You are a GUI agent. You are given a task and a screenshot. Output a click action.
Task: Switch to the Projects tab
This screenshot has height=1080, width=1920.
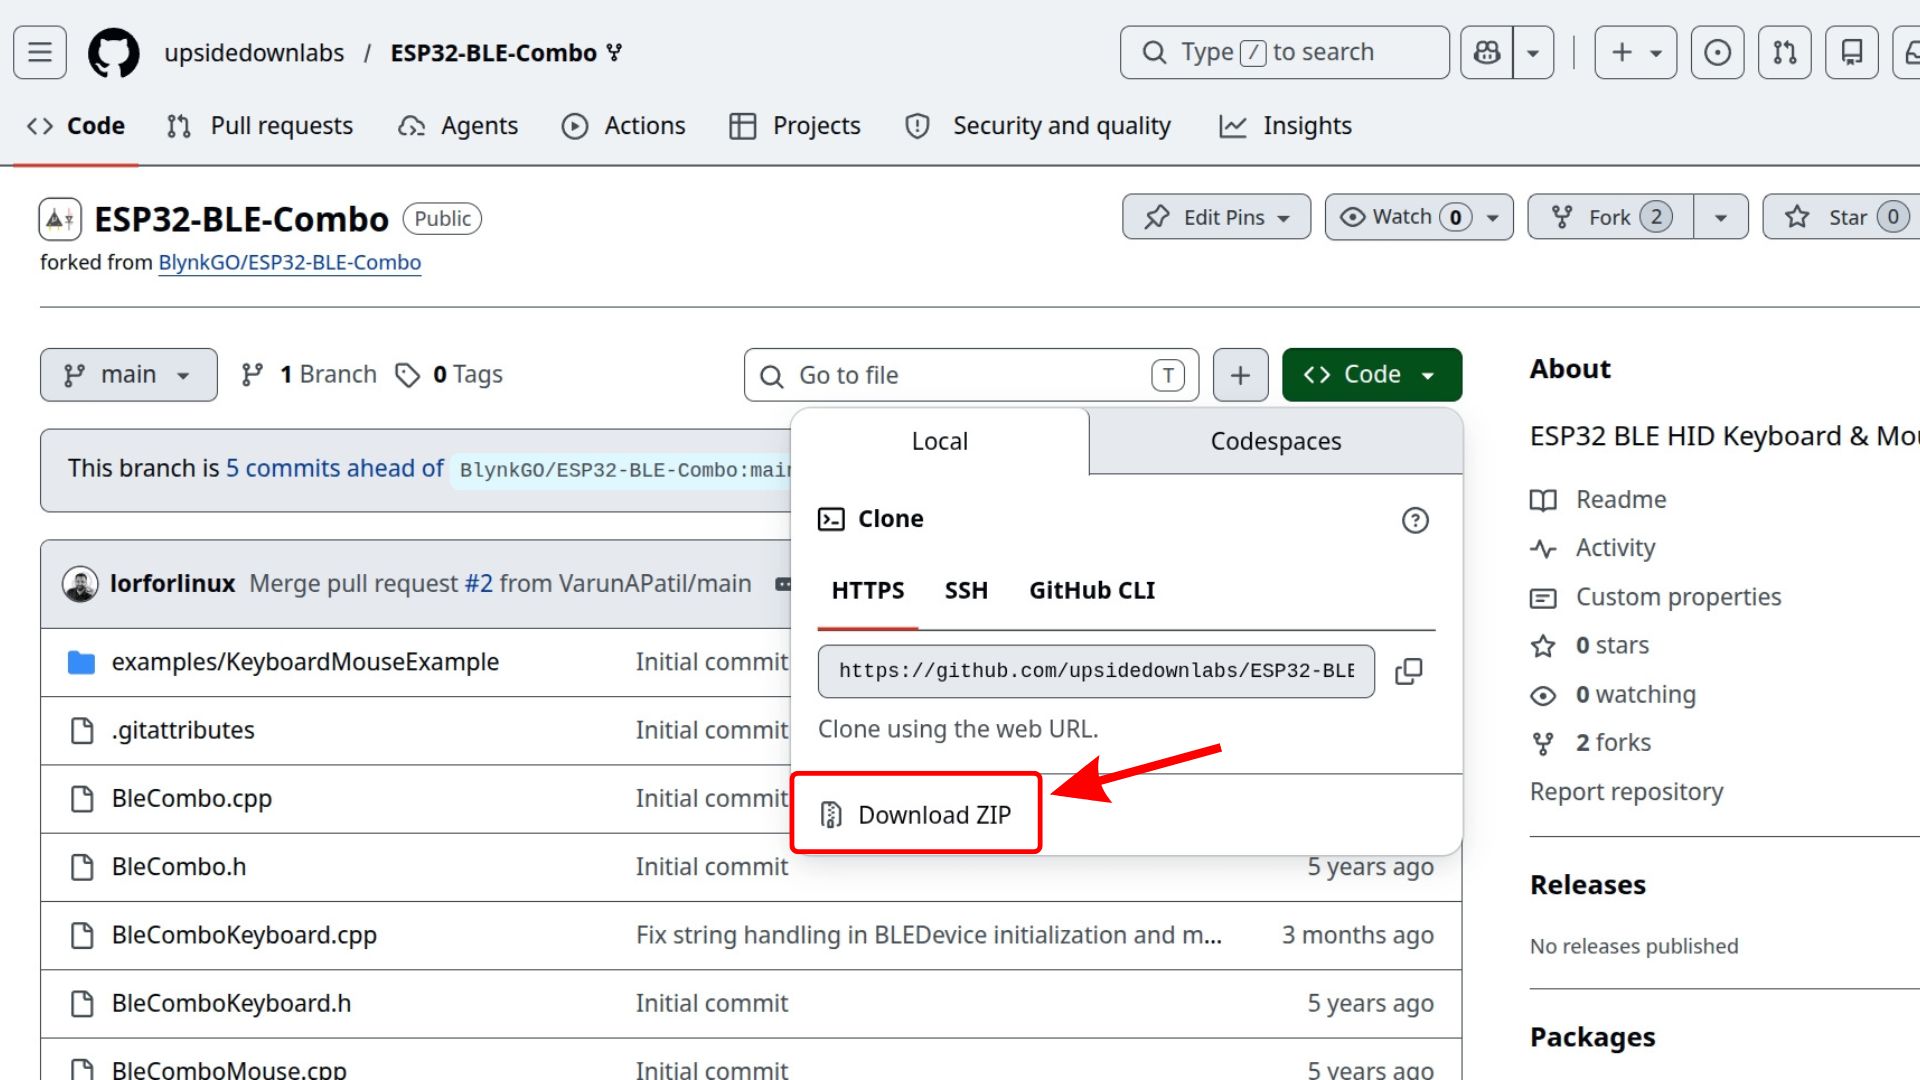click(795, 126)
